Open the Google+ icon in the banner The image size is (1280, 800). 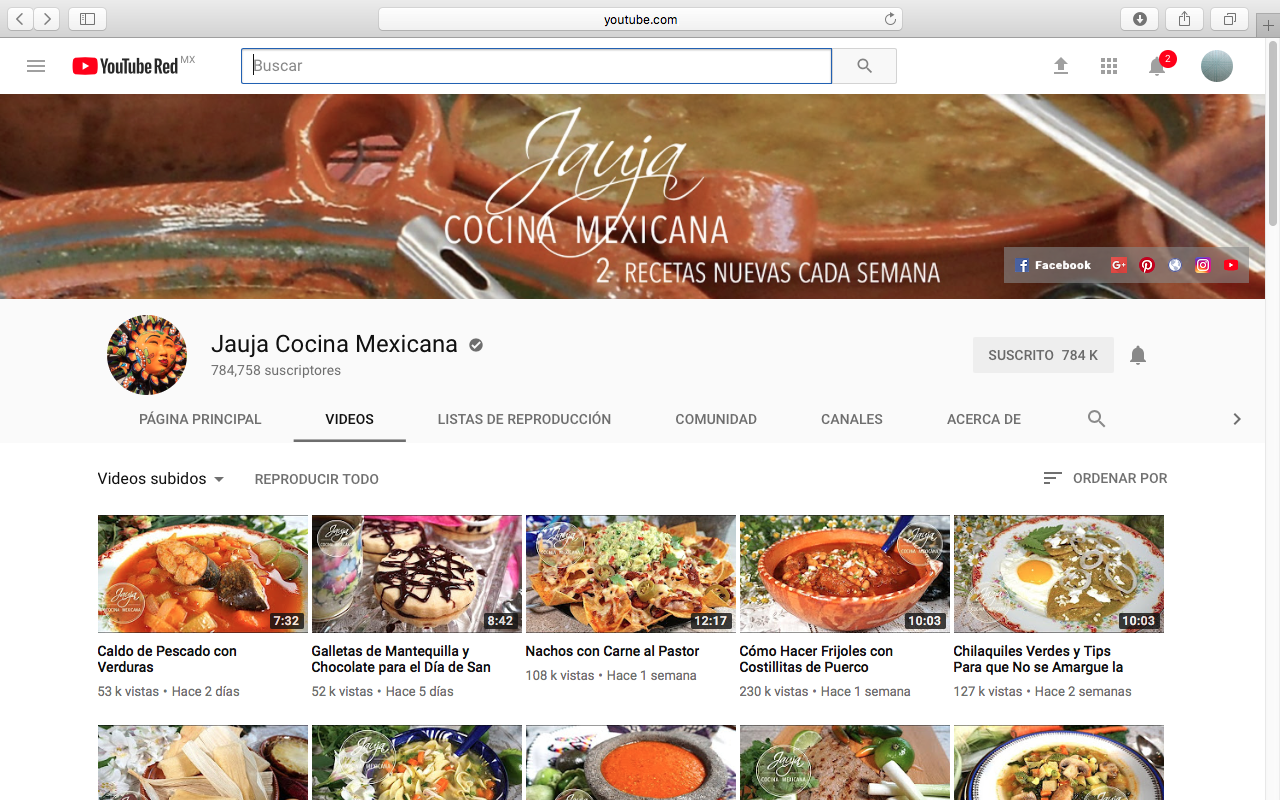(1119, 265)
